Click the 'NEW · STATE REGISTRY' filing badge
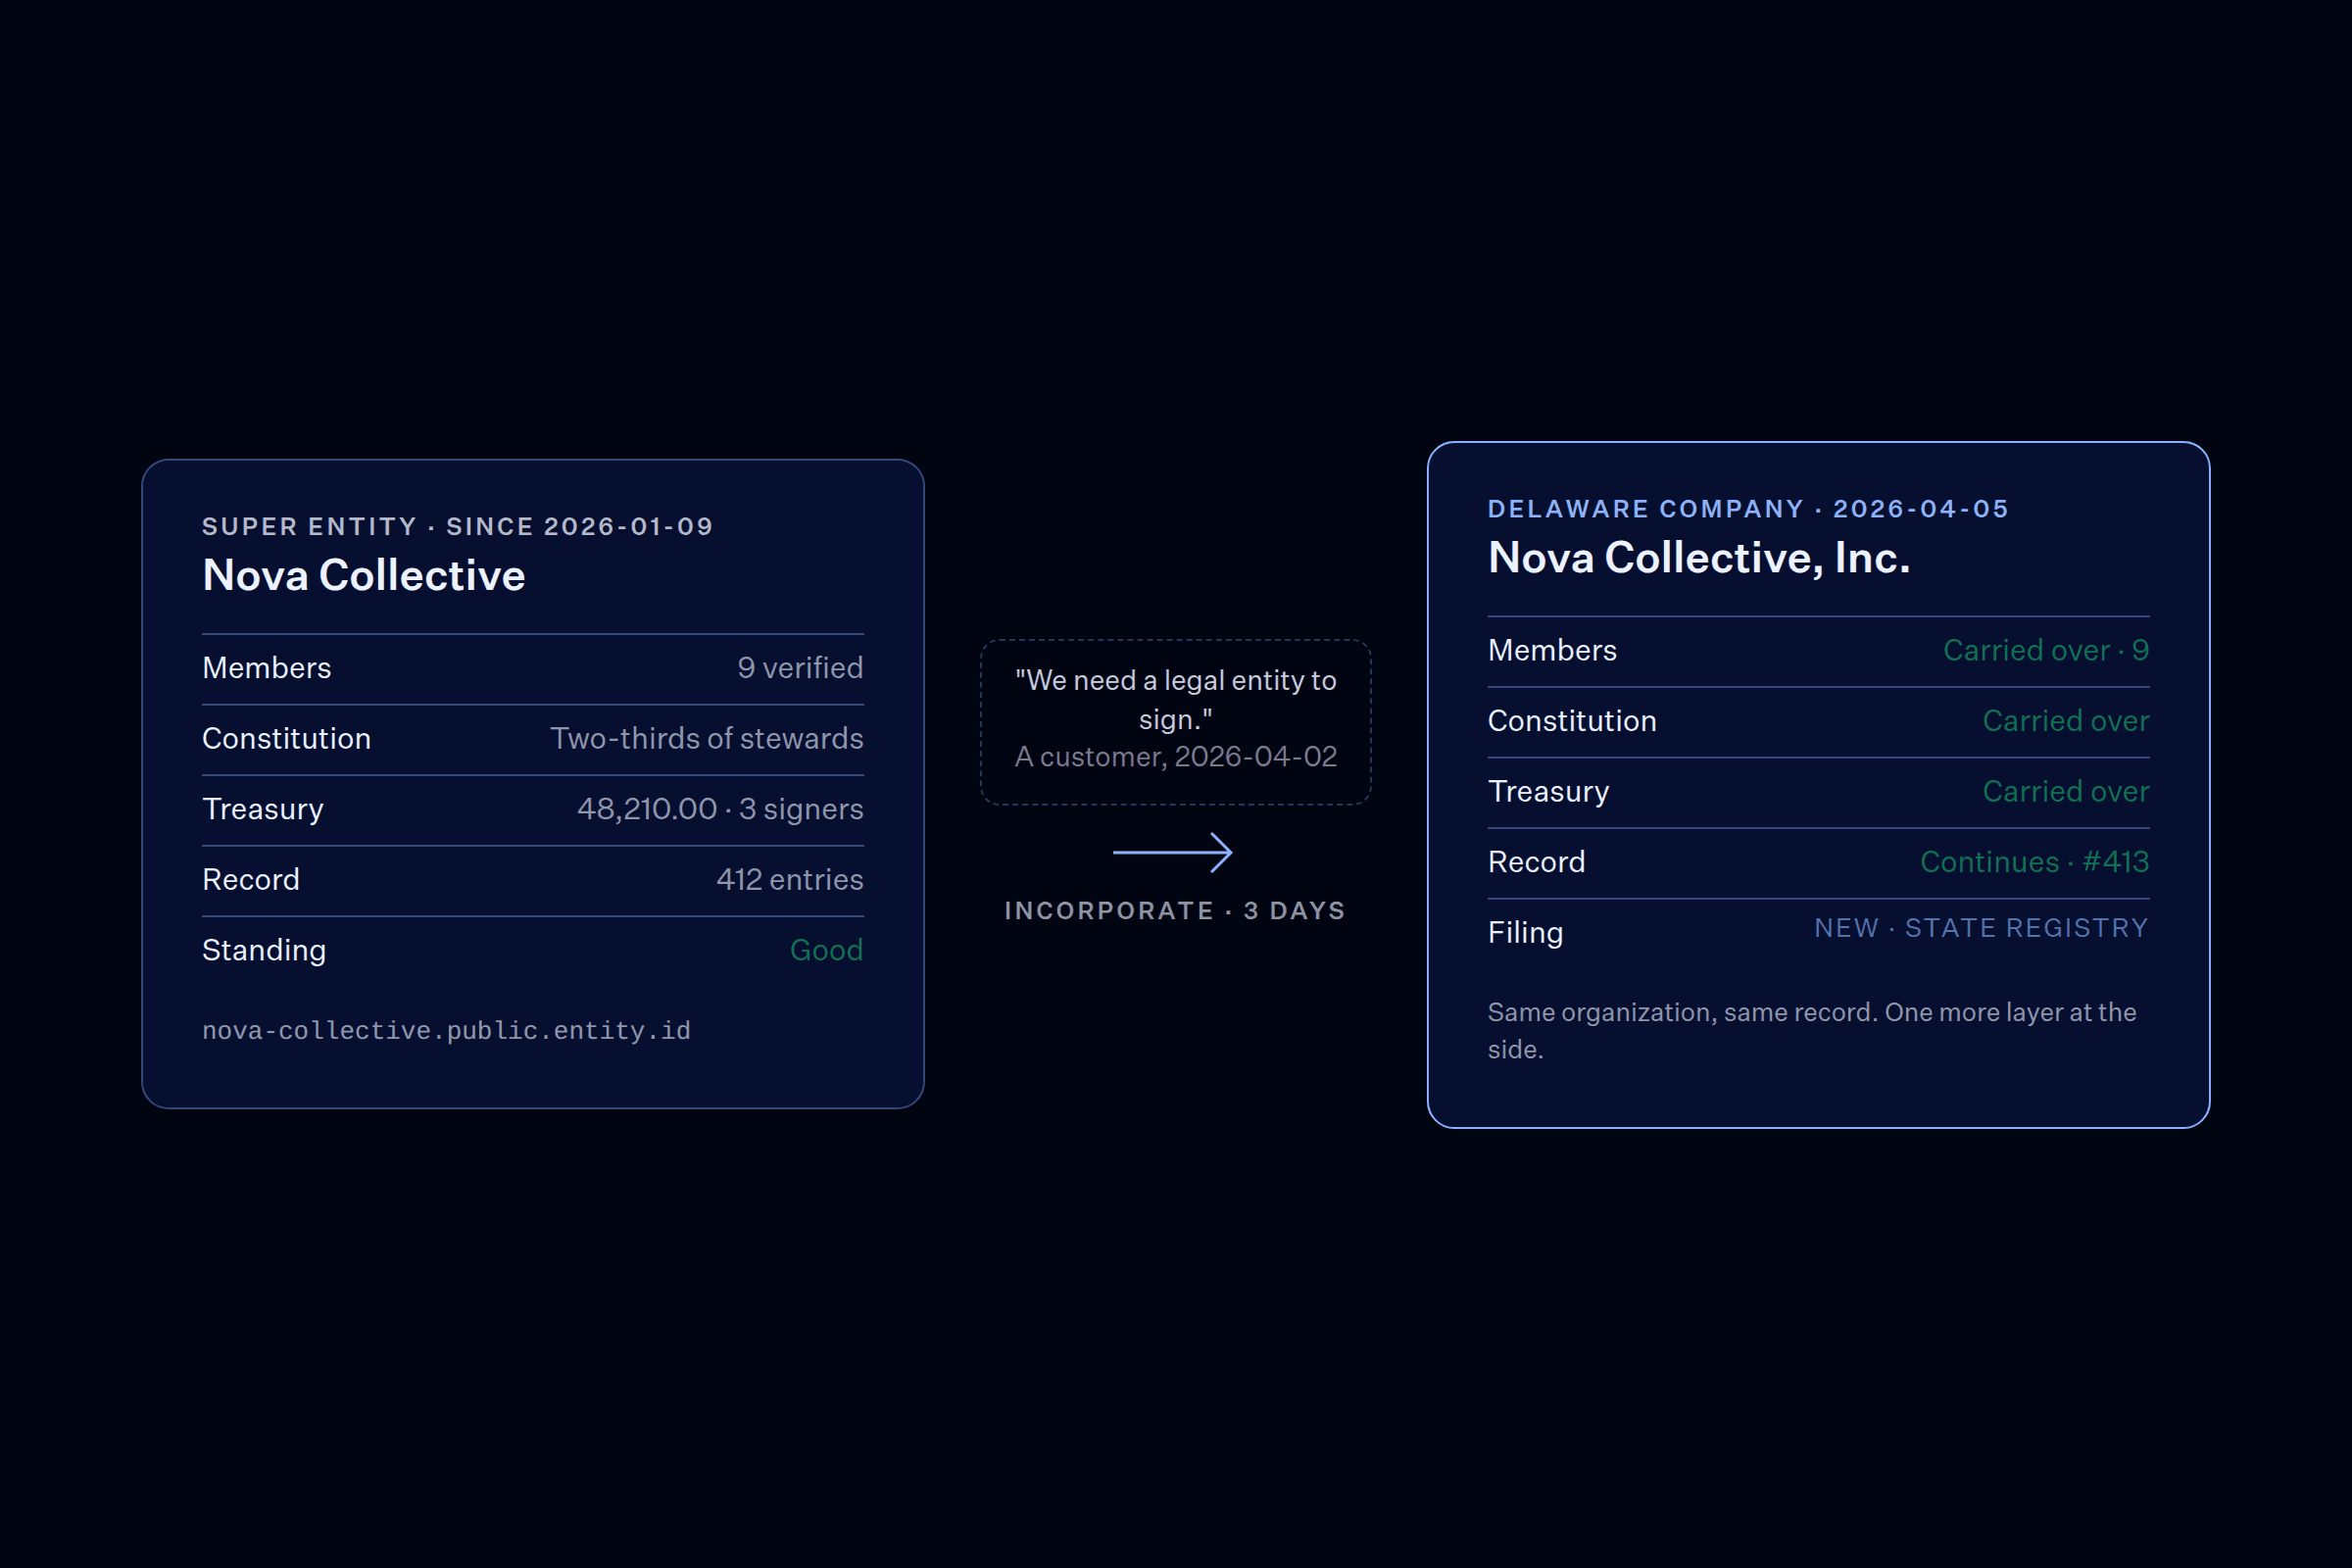 (1981, 928)
